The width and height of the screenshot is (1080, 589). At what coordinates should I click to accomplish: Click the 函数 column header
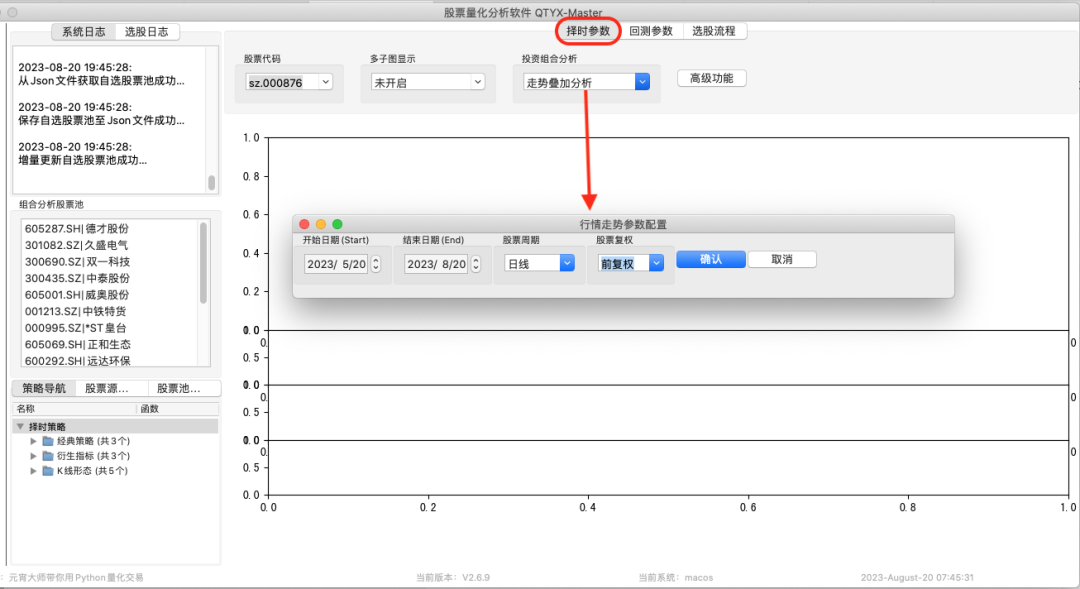coord(149,409)
